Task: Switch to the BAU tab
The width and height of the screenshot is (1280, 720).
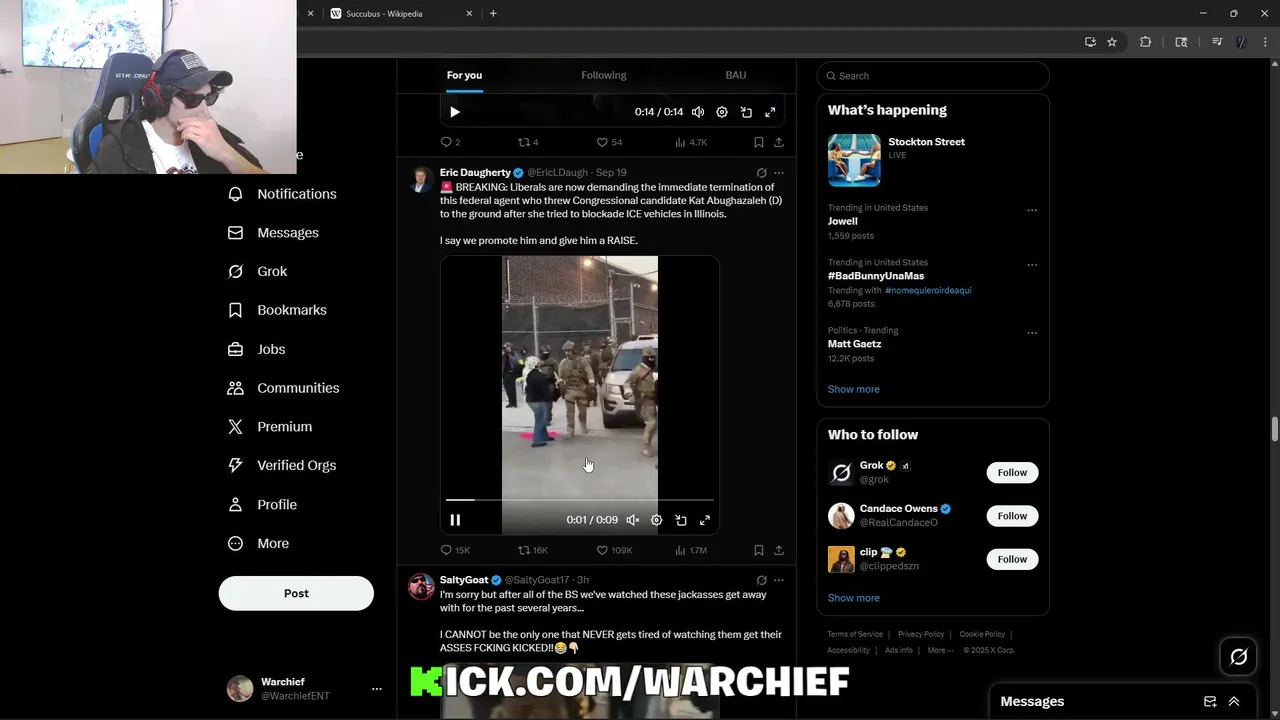Action: tap(736, 75)
